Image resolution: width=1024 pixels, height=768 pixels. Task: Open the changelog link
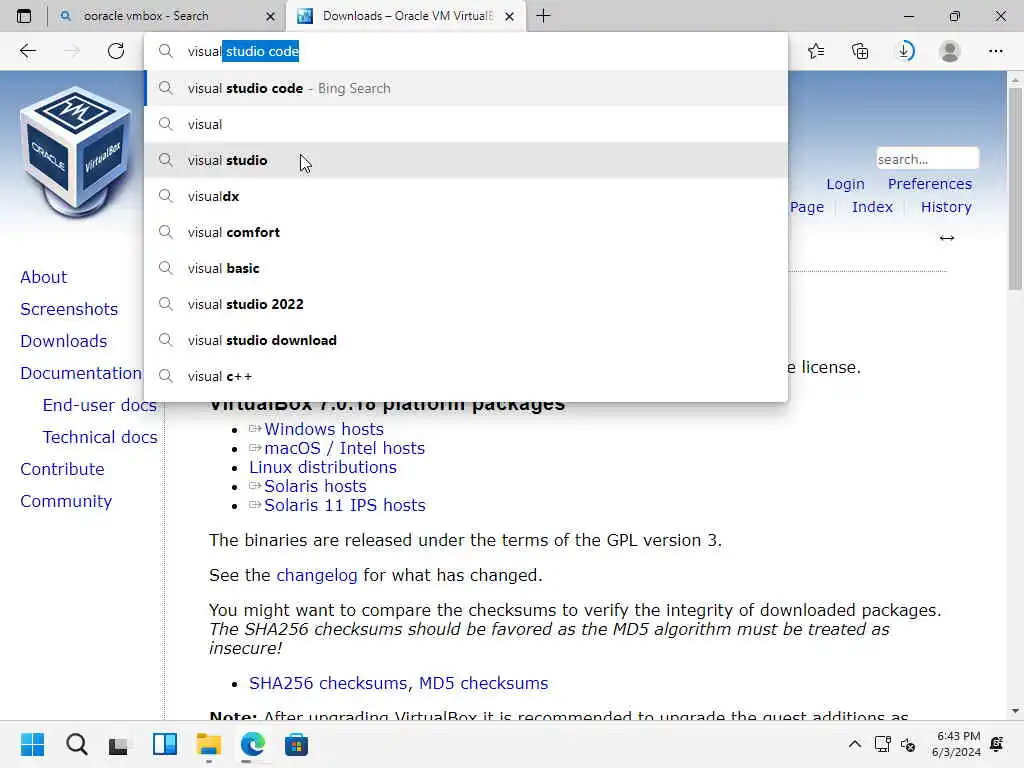317,575
